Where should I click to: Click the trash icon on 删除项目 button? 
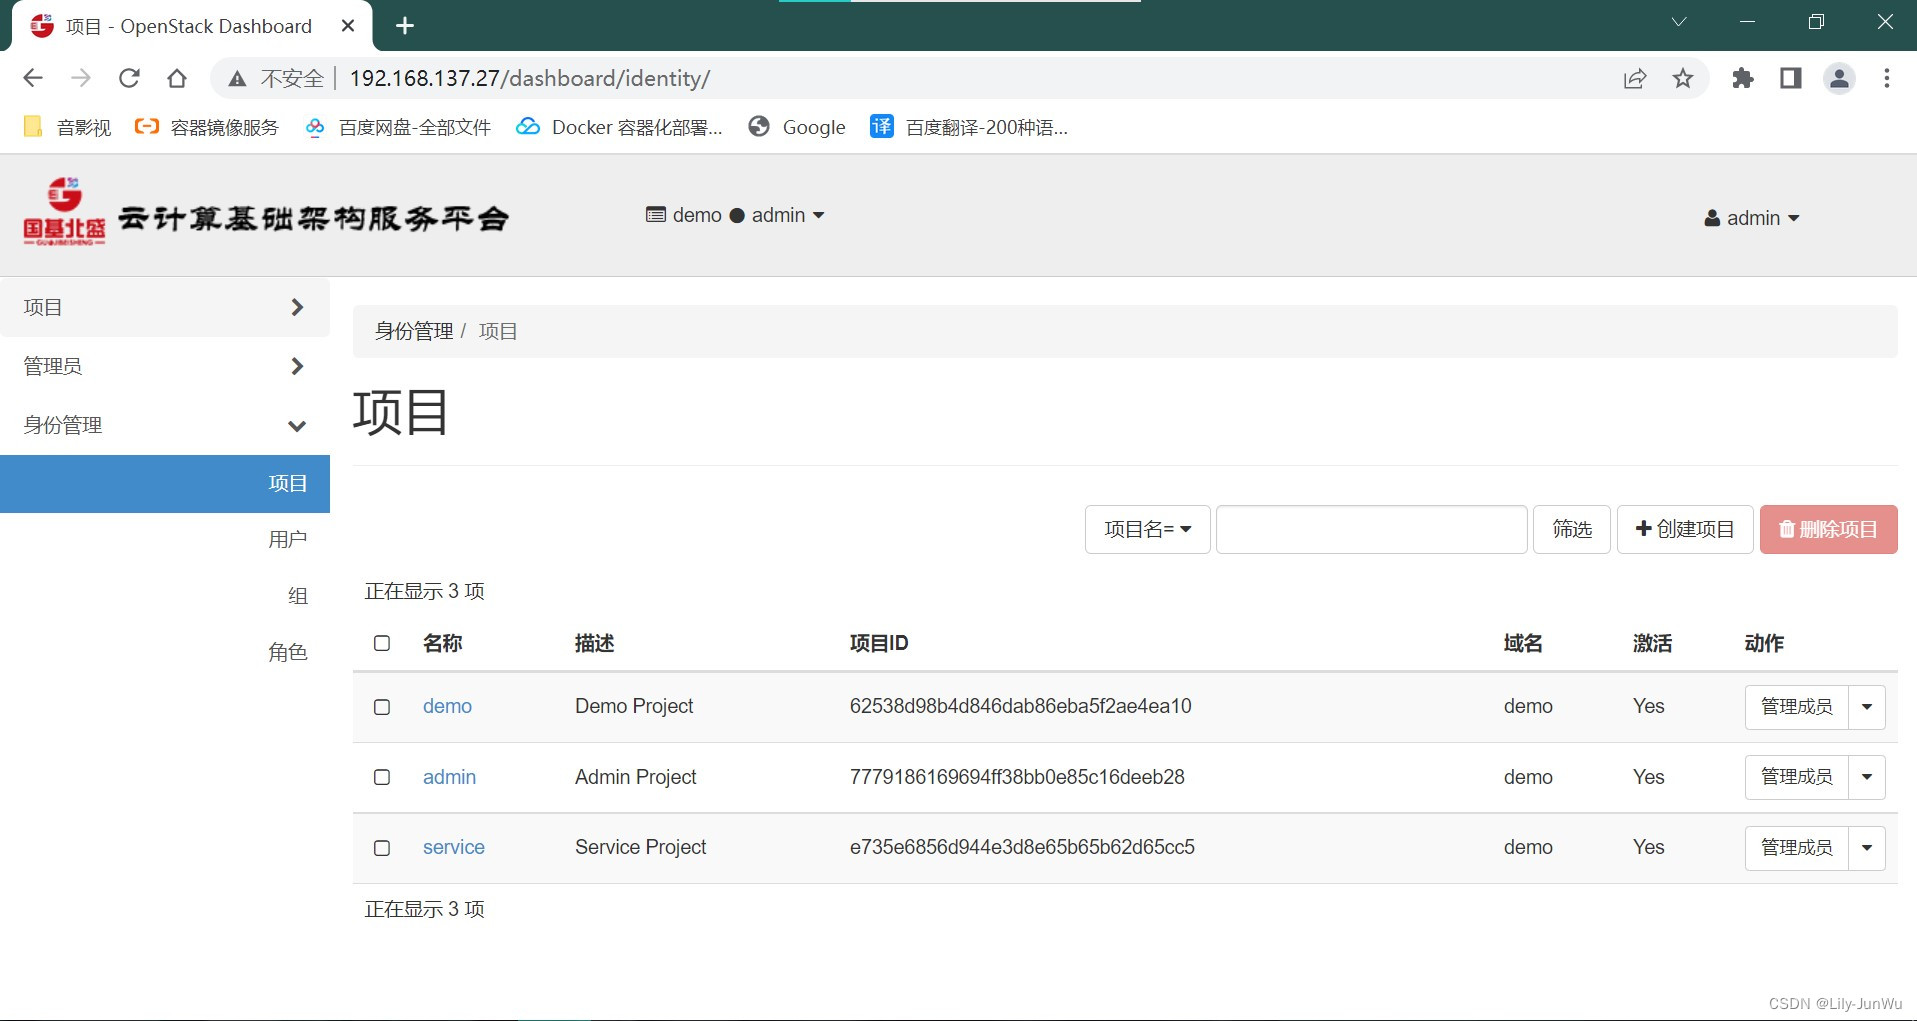[1788, 529]
